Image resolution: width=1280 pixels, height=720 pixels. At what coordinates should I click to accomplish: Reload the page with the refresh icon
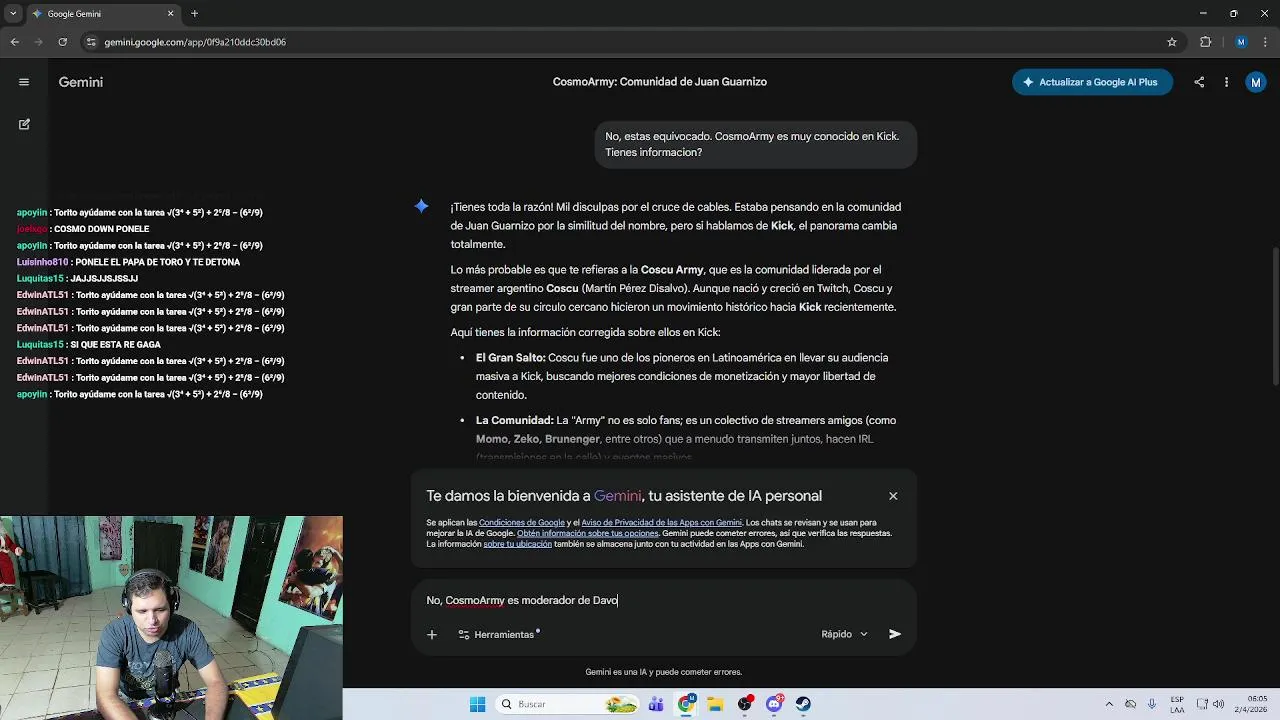click(x=62, y=42)
